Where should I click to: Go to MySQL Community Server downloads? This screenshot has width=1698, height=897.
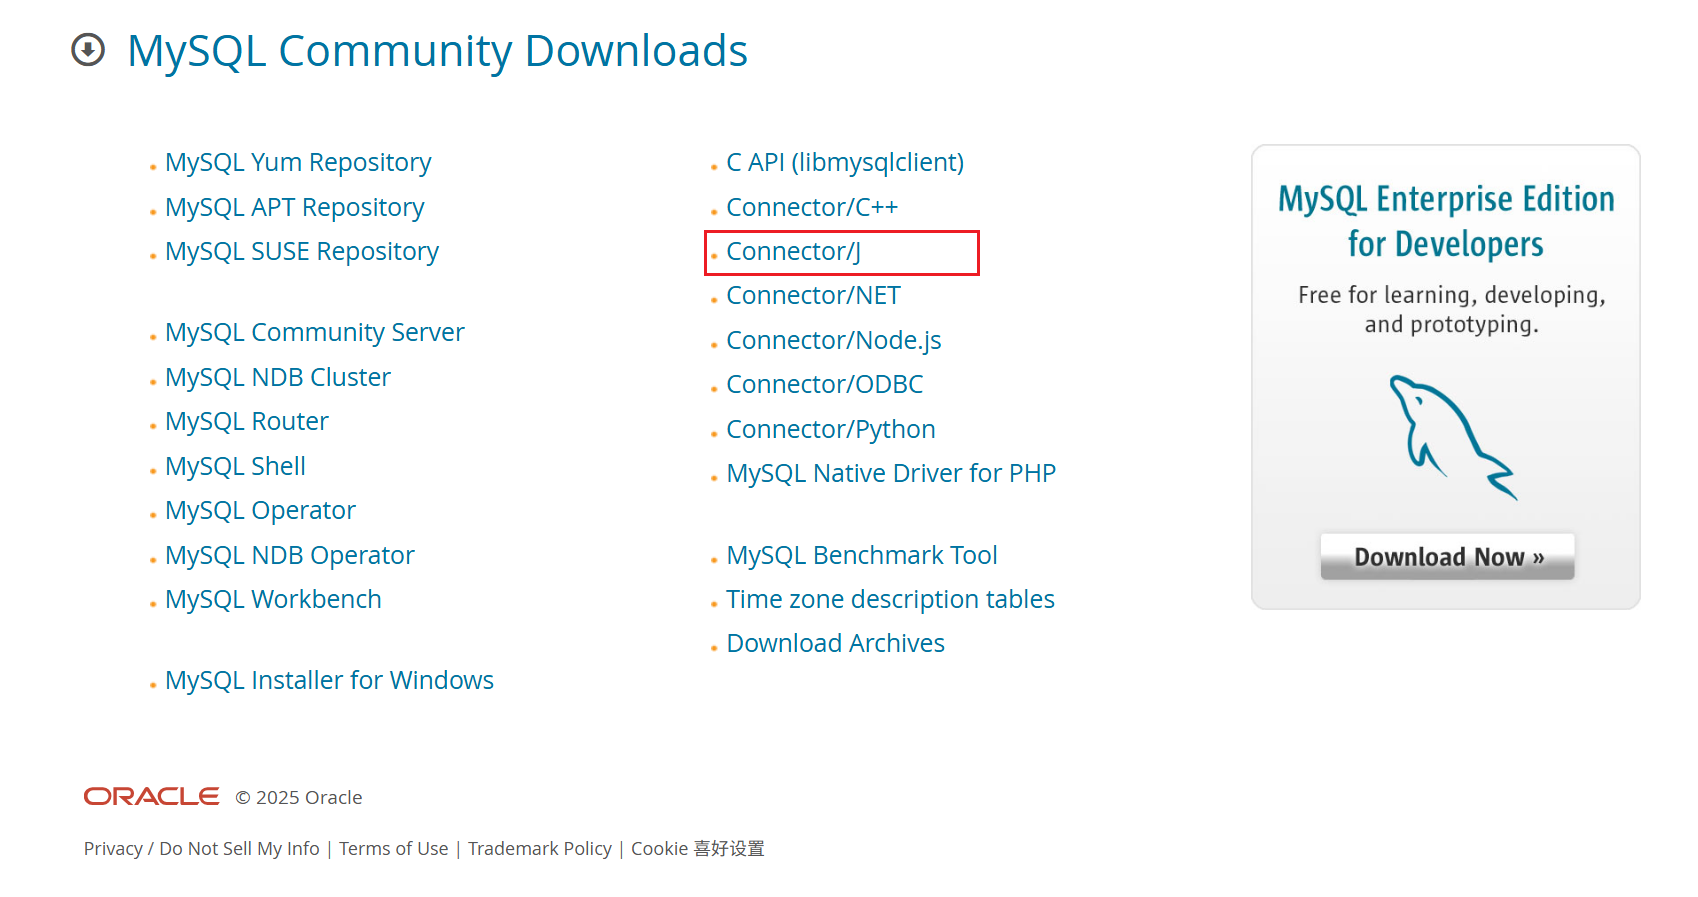click(x=315, y=332)
